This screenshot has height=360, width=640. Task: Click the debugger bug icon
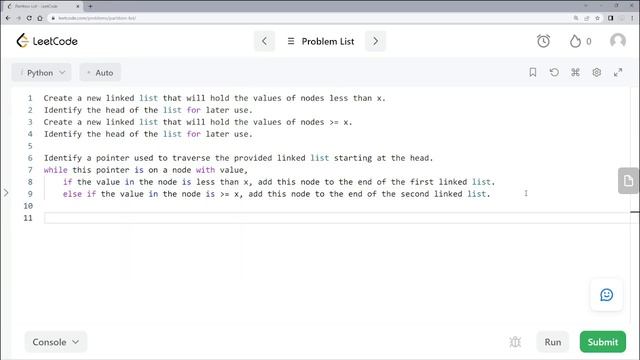pyautogui.click(x=515, y=342)
